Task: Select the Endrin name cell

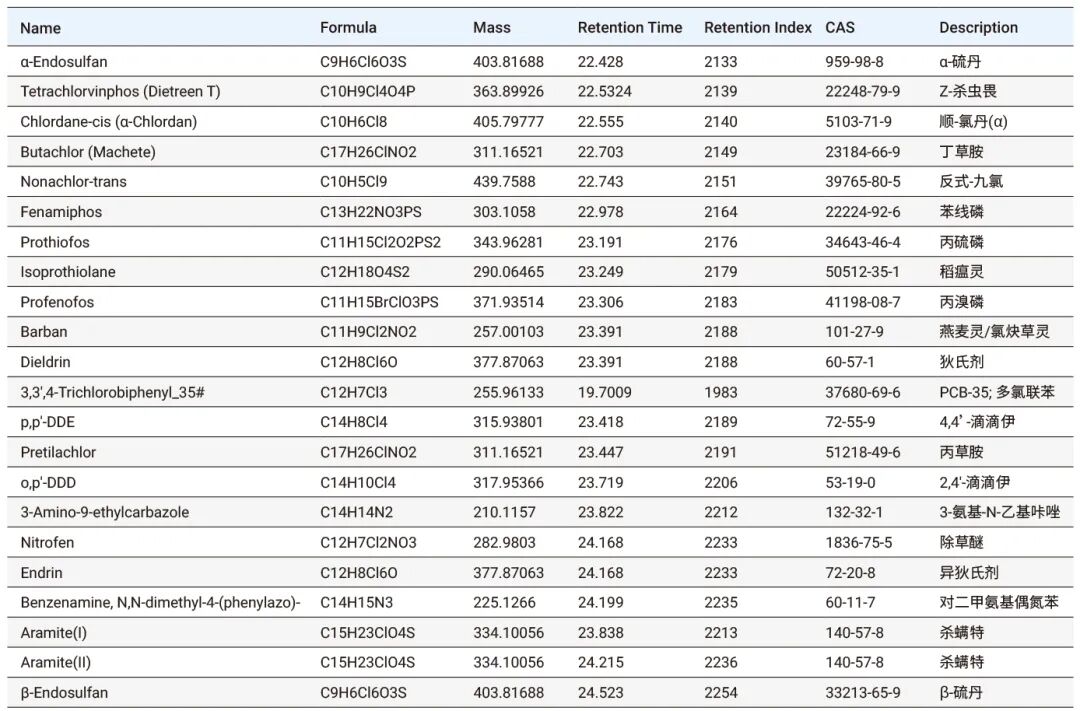Action: pos(41,573)
